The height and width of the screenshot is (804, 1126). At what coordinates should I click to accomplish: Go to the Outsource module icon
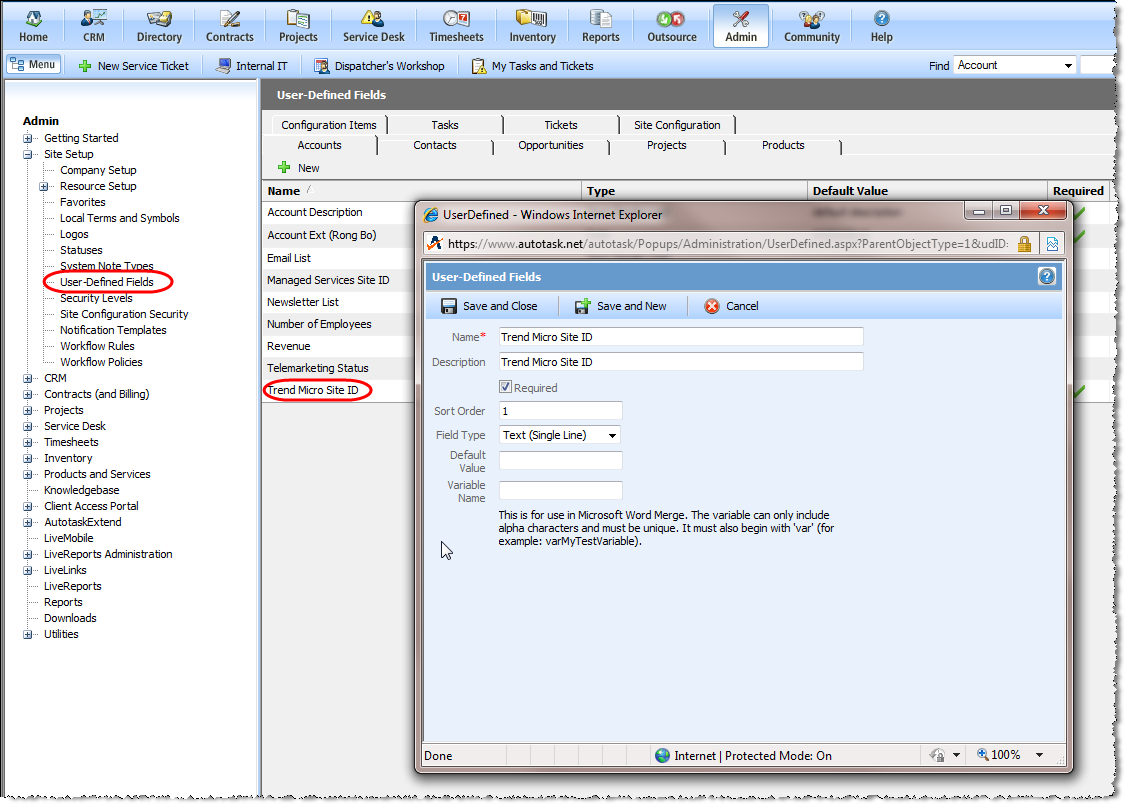coord(671,18)
